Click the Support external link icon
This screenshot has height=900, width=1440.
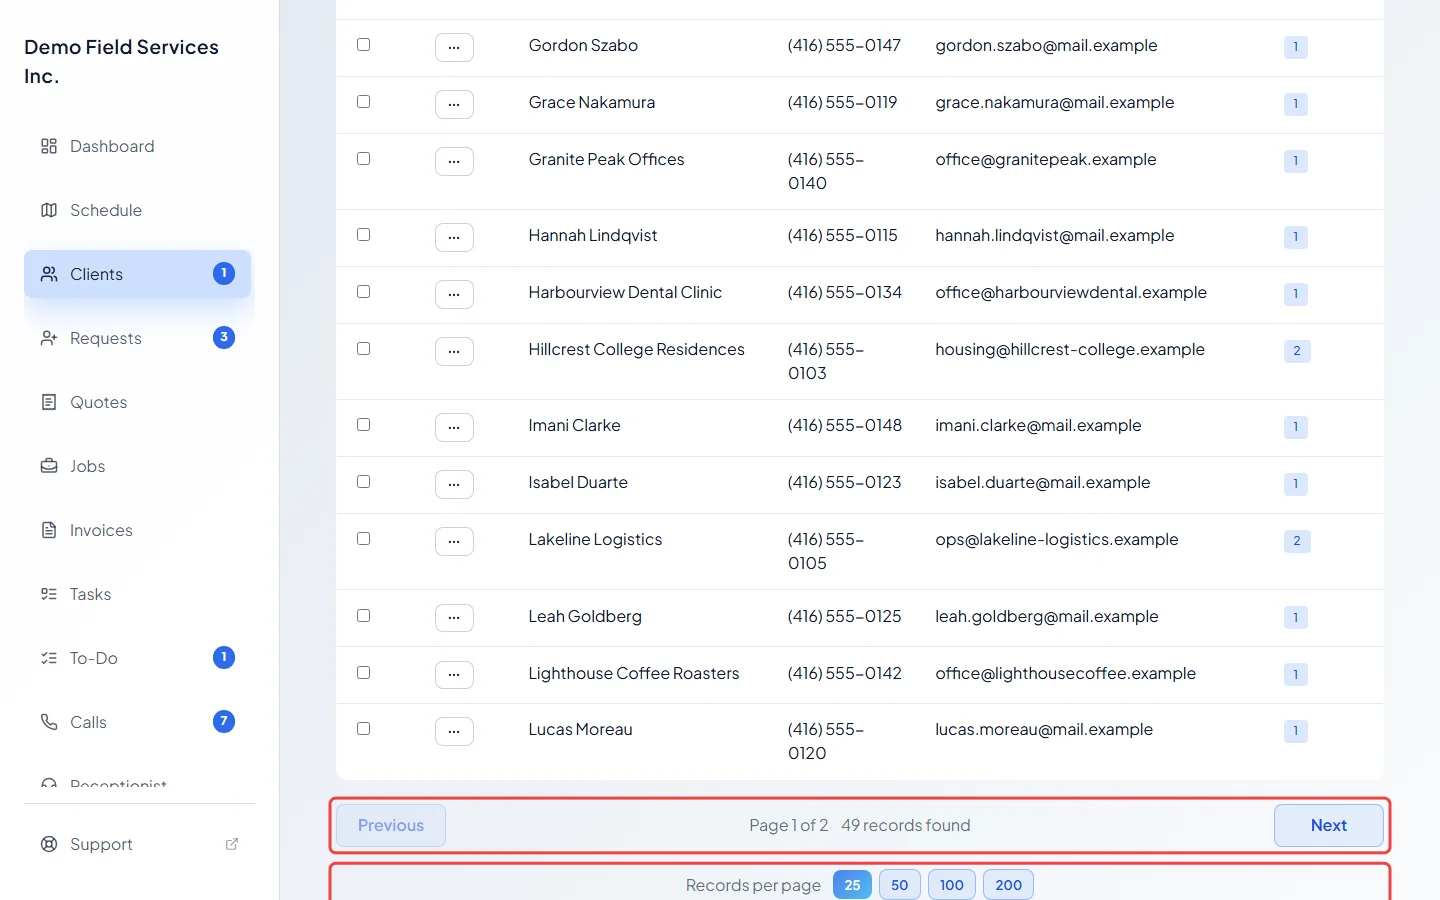pyautogui.click(x=232, y=844)
